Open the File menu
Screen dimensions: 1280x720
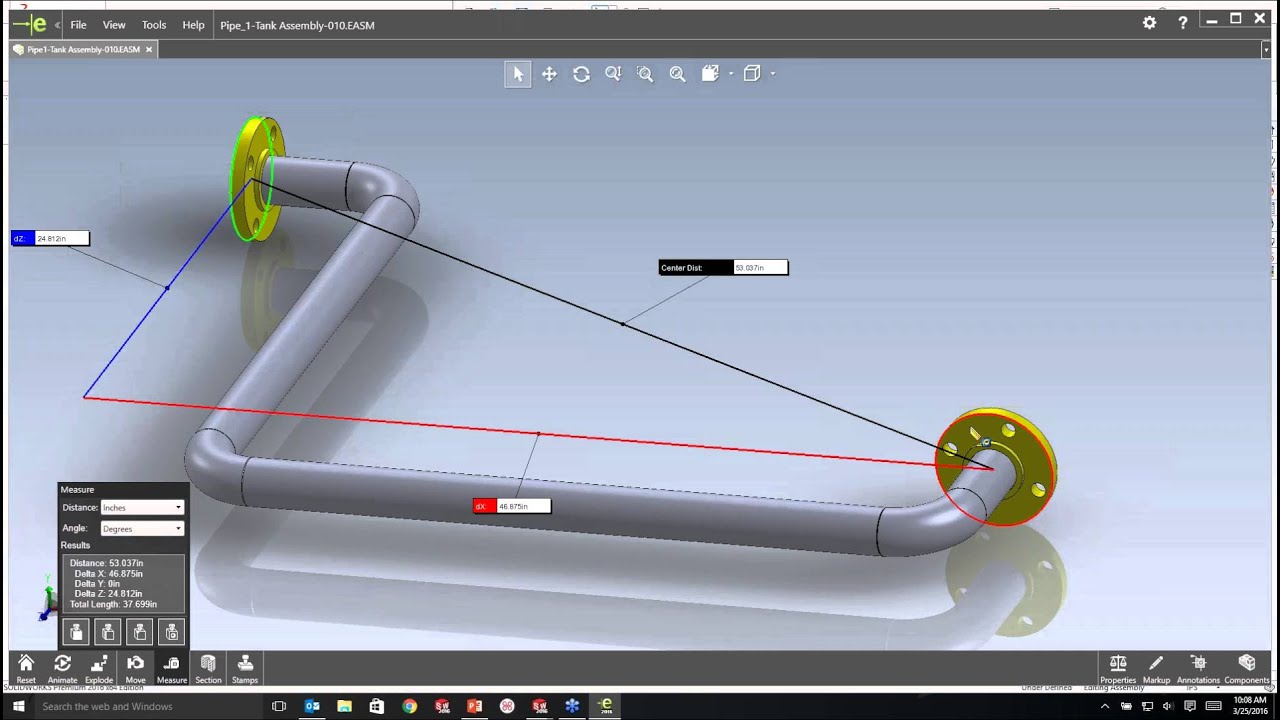[78, 25]
